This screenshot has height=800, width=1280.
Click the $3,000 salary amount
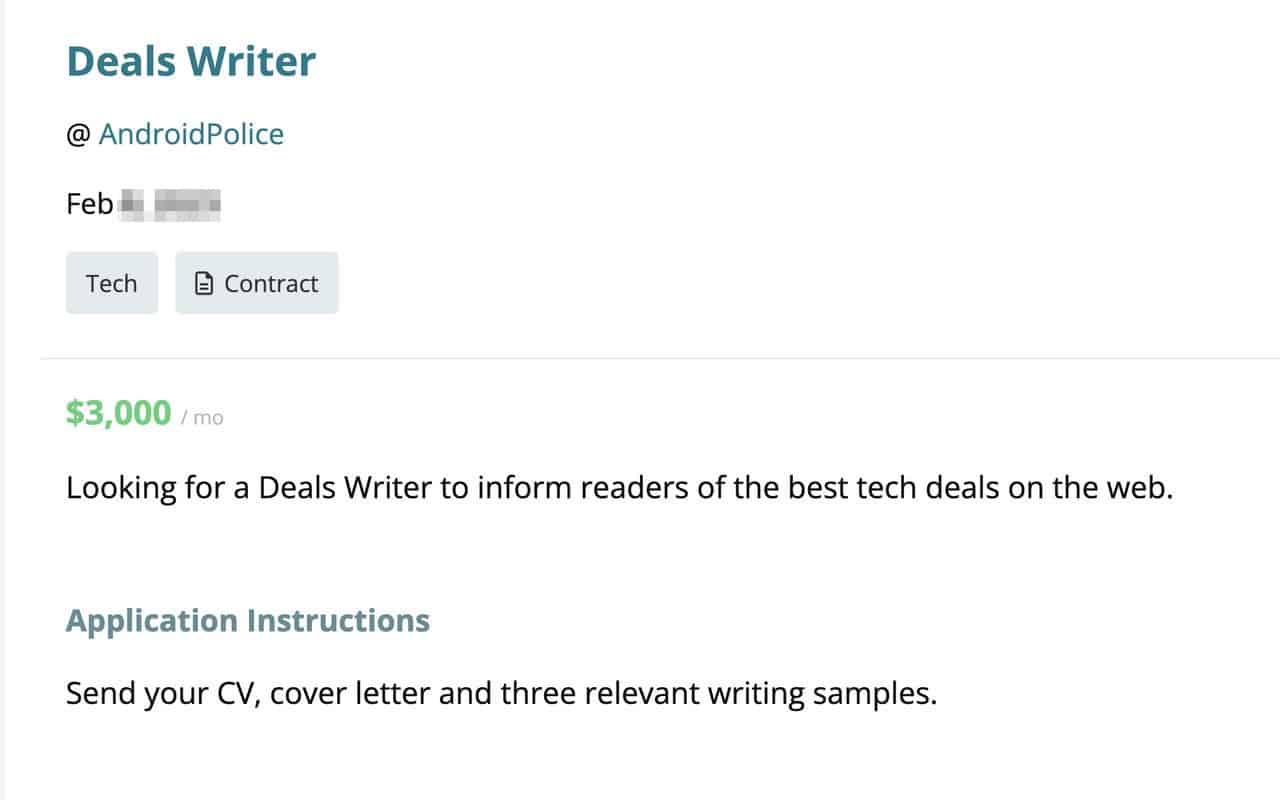click(x=118, y=413)
